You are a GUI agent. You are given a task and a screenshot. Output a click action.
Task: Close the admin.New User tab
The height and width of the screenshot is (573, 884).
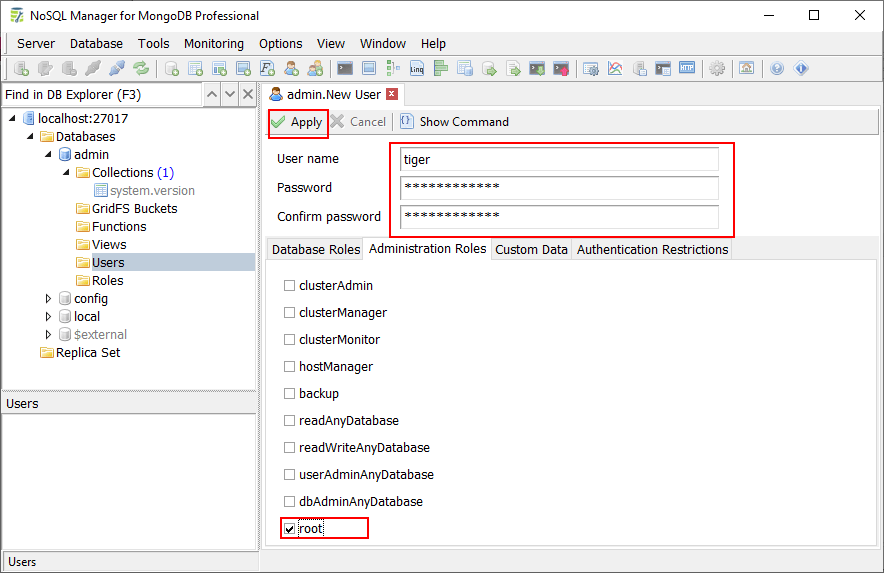[391, 94]
